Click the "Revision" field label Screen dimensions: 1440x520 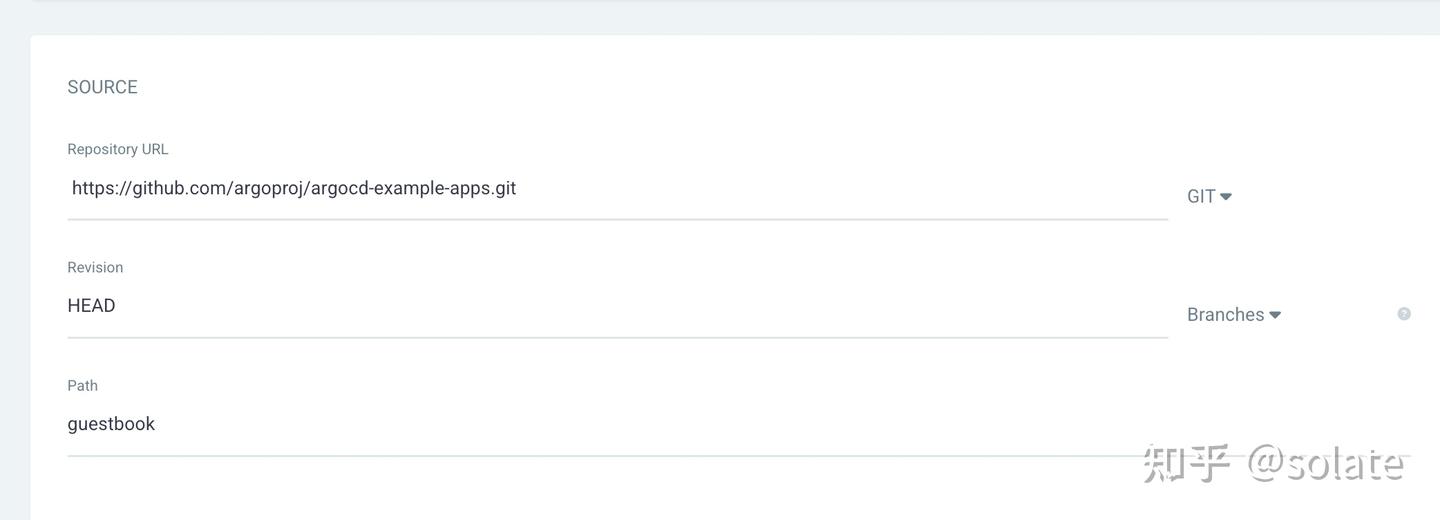click(95, 267)
